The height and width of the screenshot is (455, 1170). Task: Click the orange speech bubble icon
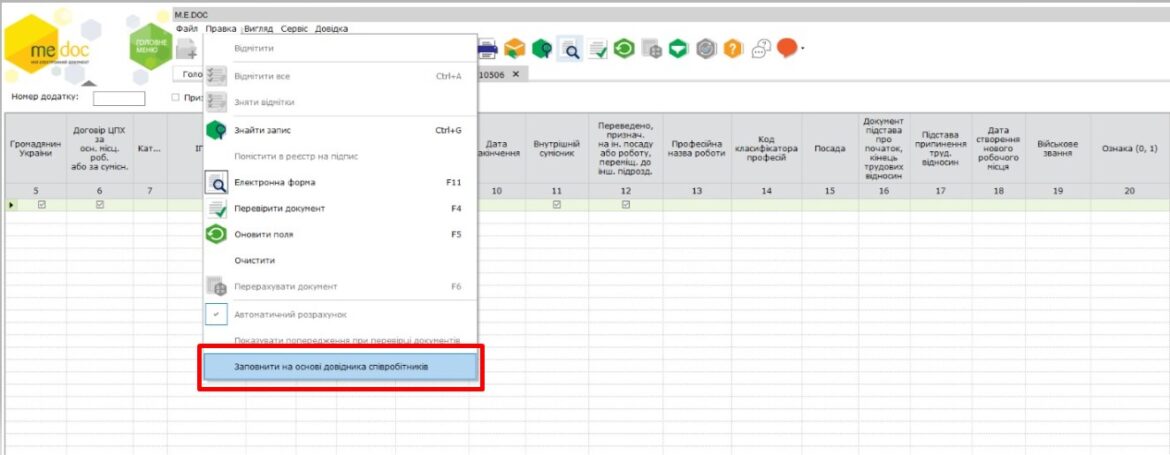[x=786, y=48]
